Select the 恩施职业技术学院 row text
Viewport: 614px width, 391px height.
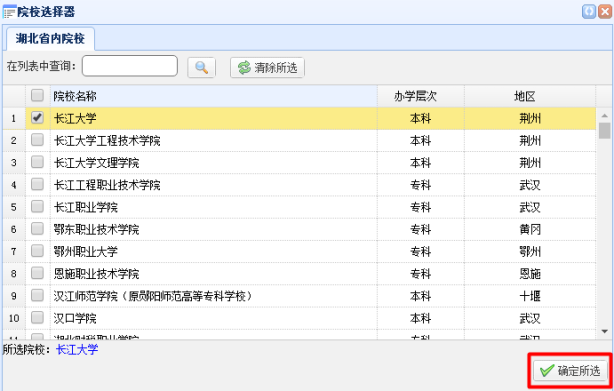[x=96, y=274]
